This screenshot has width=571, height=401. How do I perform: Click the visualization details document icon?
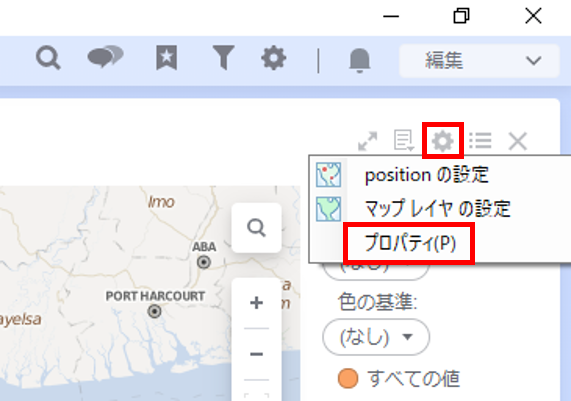(x=403, y=141)
